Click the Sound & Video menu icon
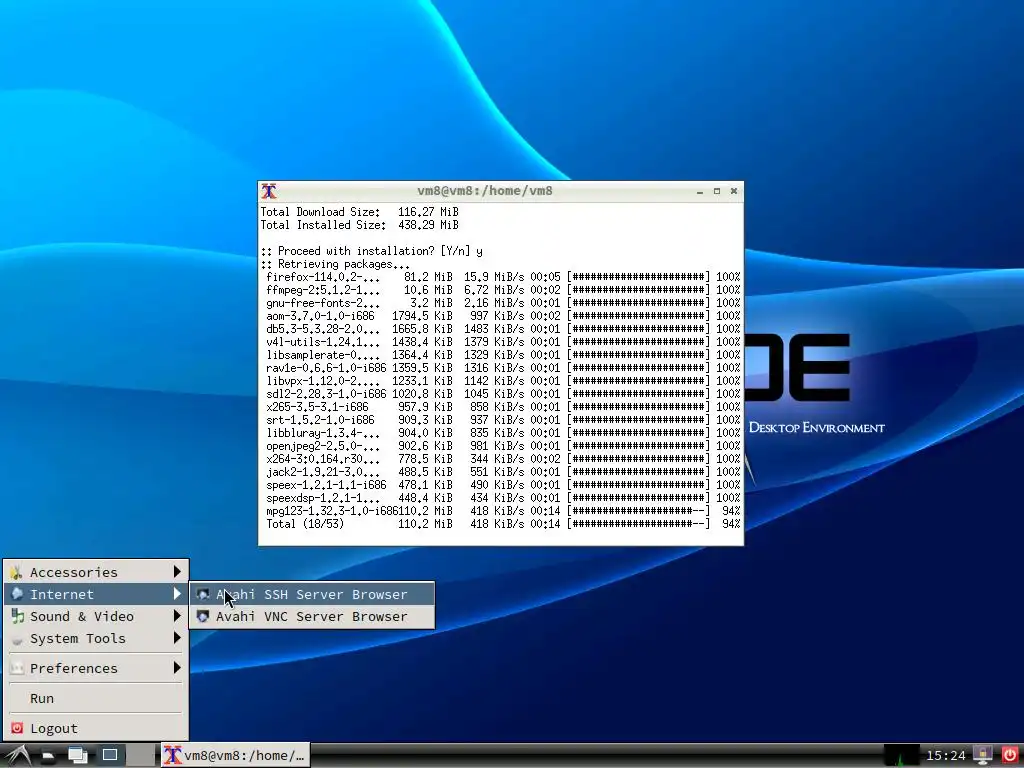 (x=17, y=616)
